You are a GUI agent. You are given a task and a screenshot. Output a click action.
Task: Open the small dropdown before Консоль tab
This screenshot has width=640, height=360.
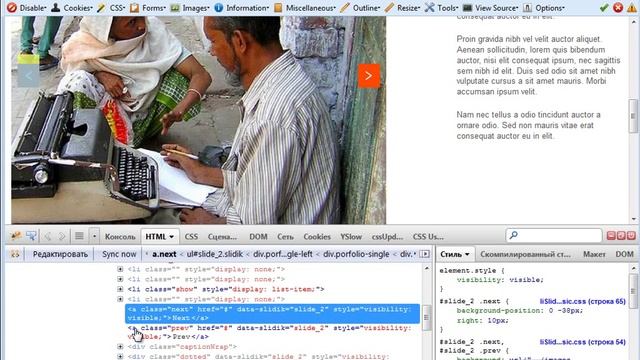pos(94,236)
